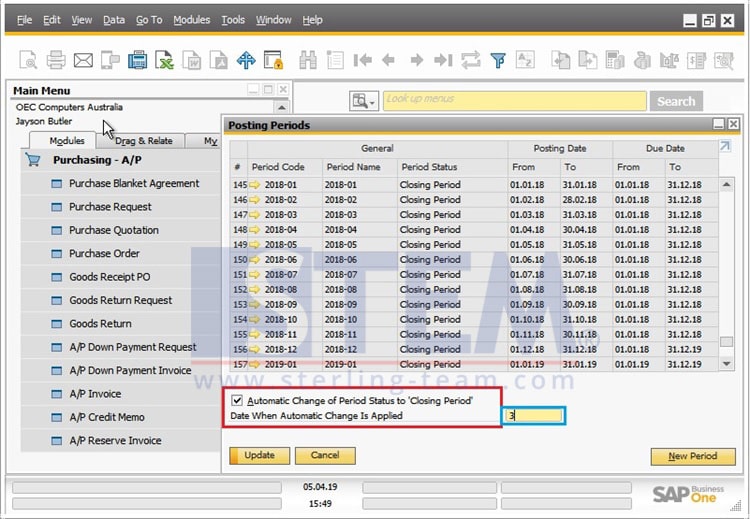
Task: Open A/P Invoice menu item
Action: tap(120, 394)
